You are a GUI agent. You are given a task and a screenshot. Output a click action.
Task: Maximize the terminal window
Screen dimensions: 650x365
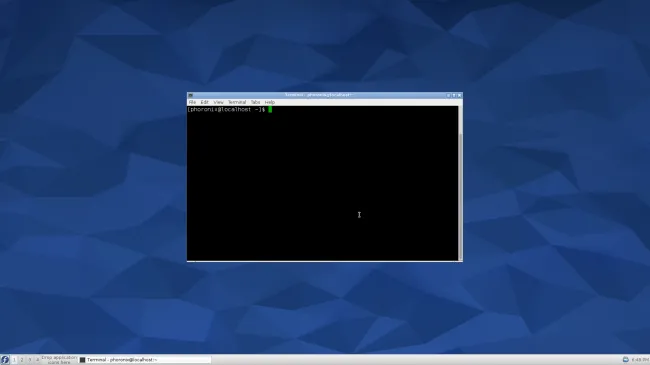(x=454, y=95)
